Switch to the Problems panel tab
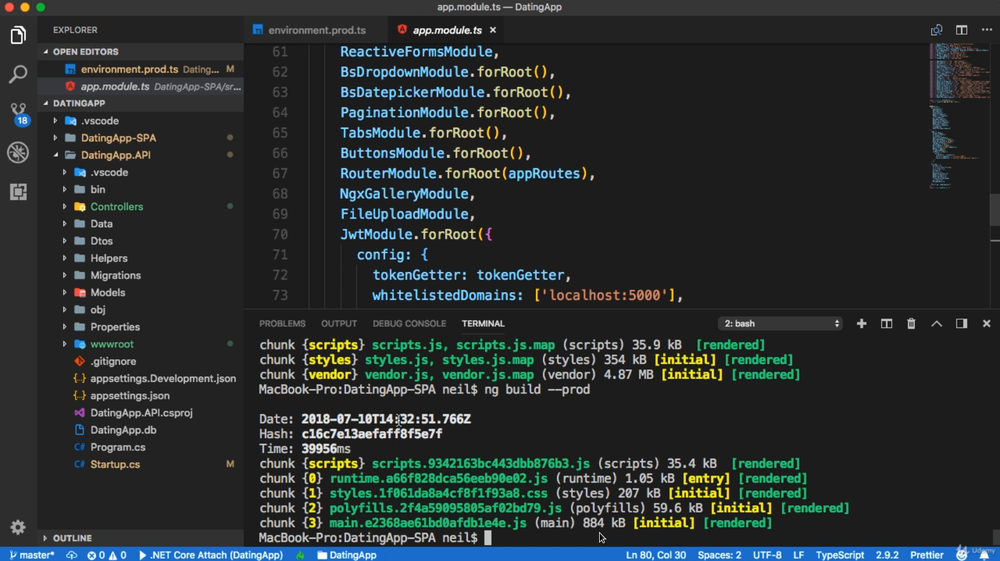This screenshot has width=1000, height=561. (282, 324)
